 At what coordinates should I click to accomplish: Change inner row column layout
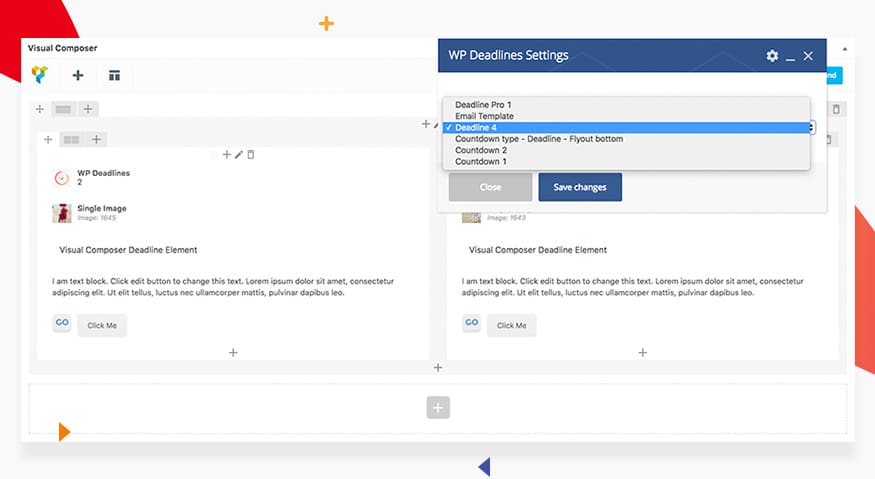coord(71,140)
